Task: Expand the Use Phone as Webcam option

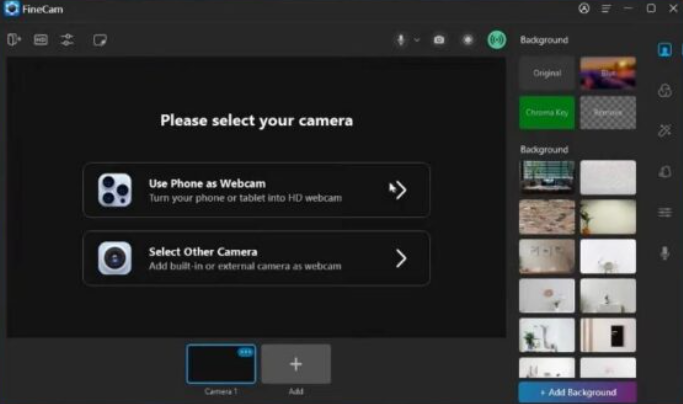Action: [x=399, y=190]
